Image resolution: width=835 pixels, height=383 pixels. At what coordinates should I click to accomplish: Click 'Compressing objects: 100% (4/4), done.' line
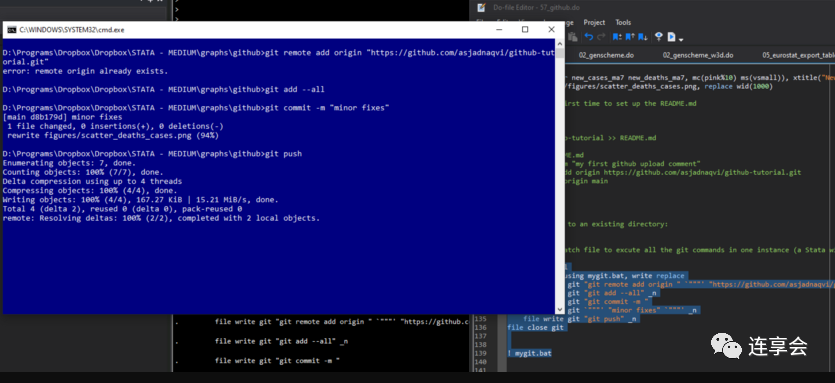click(x=90, y=191)
